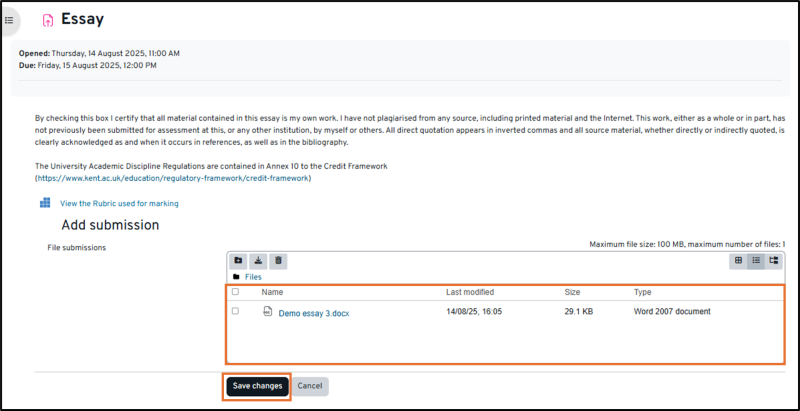Image resolution: width=800 pixels, height=411 pixels.
Task: Sort files by Type column
Action: pos(643,292)
